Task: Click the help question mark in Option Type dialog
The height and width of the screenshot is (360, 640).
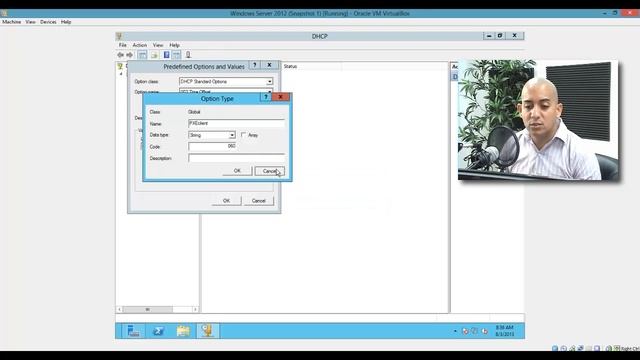Action: (266, 97)
